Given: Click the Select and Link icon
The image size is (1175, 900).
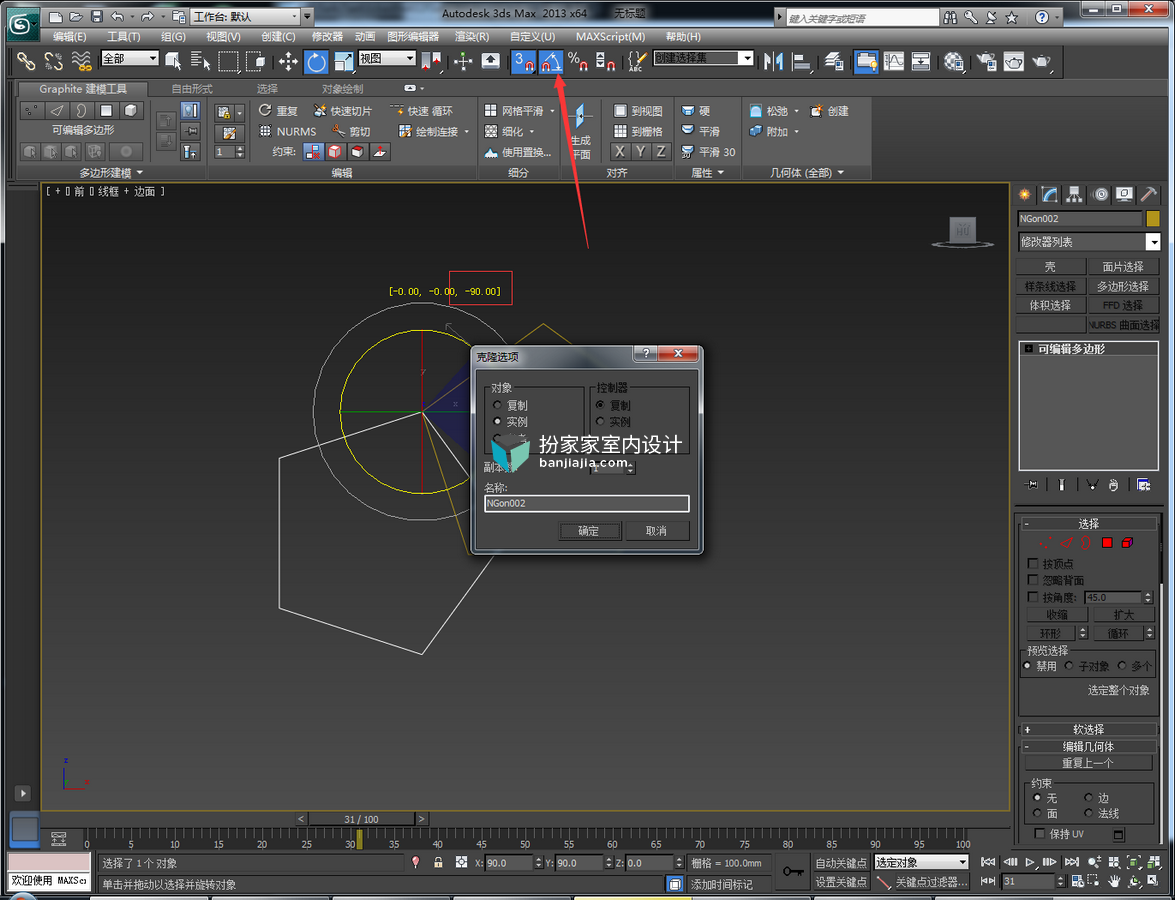Looking at the screenshot, I should (x=25, y=61).
